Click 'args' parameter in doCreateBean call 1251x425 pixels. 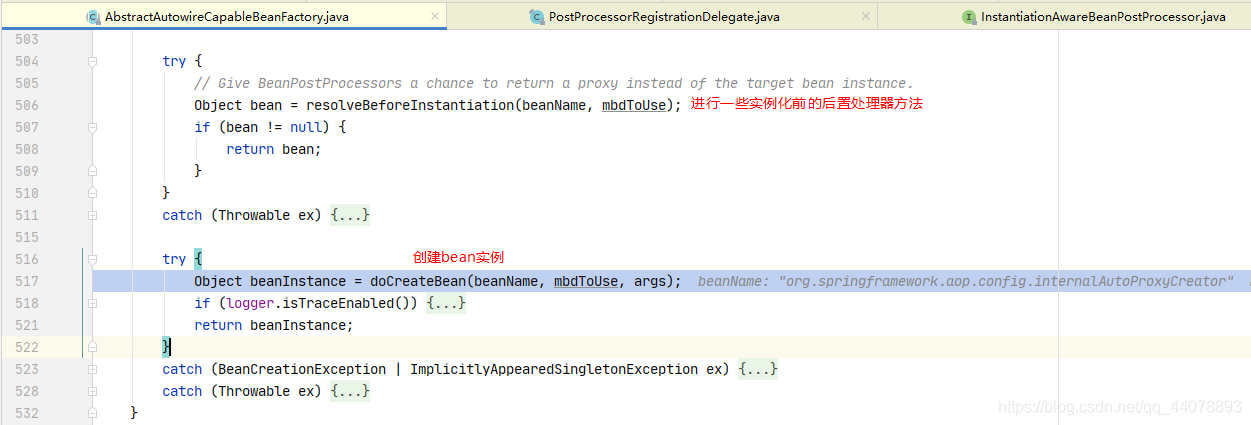pyautogui.click(x=650, y=281)
